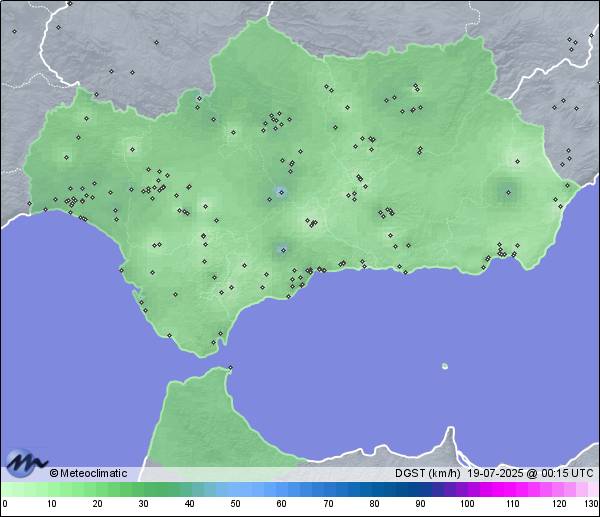Click the blue gust hotspot at the map center
Image resolution: width=600 pixels, height=517 pixels.
[x=281, y=192]
